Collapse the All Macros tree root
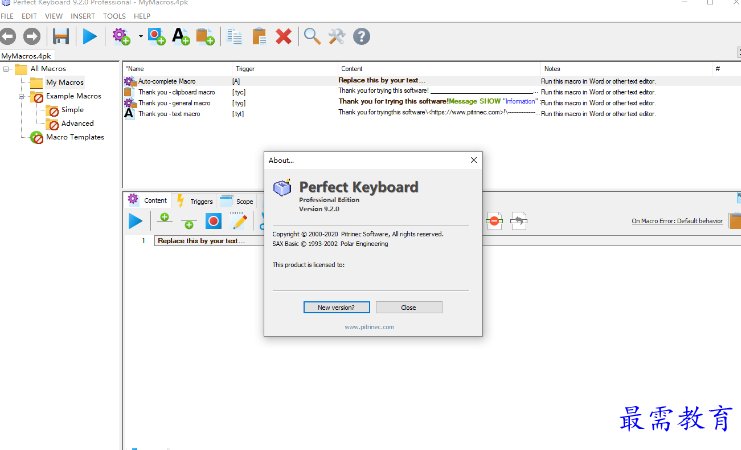 6,69
